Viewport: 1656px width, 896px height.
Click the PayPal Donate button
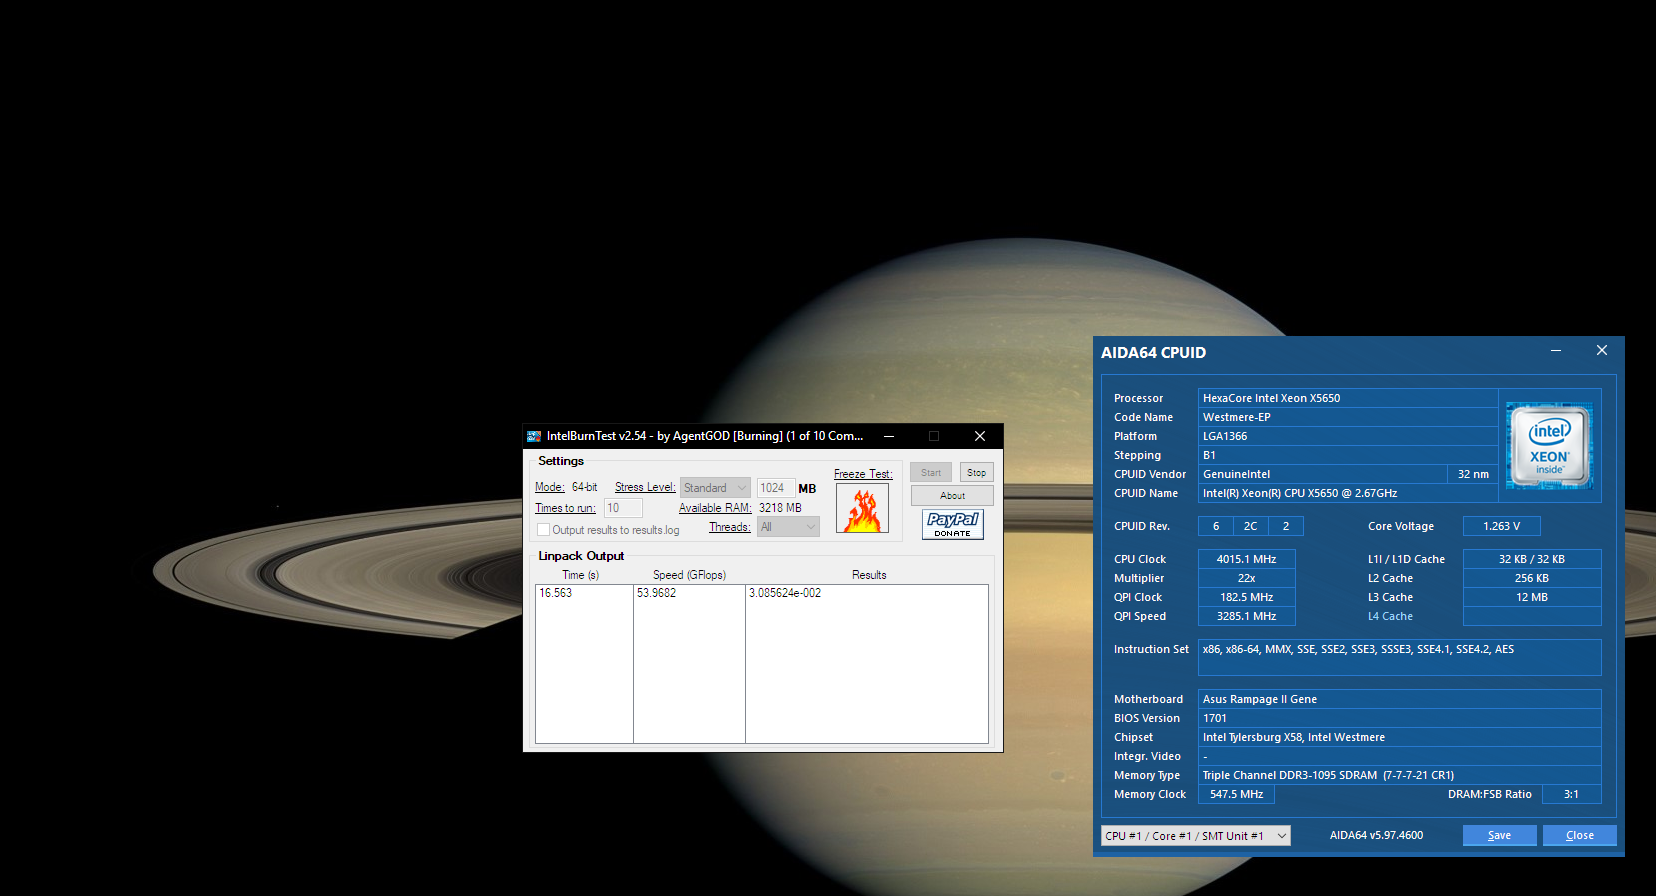pos(952,524)
